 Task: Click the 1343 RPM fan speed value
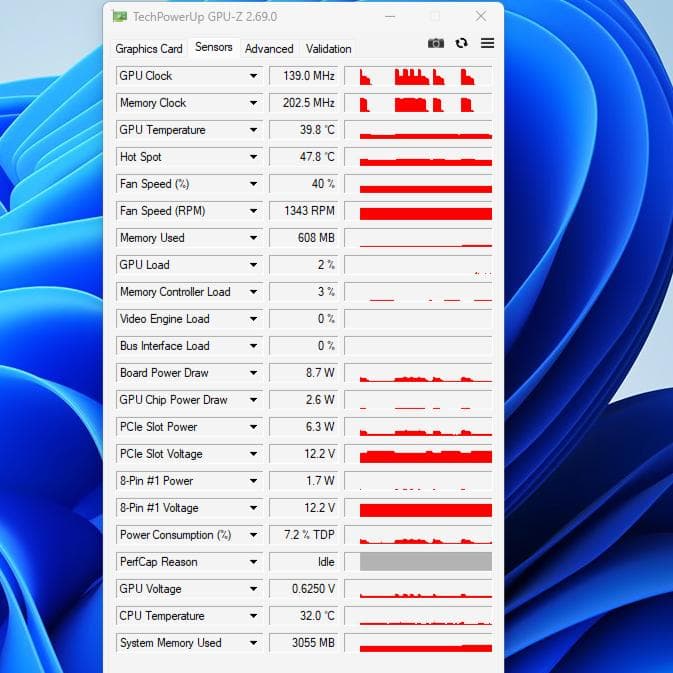pos(303,211)
